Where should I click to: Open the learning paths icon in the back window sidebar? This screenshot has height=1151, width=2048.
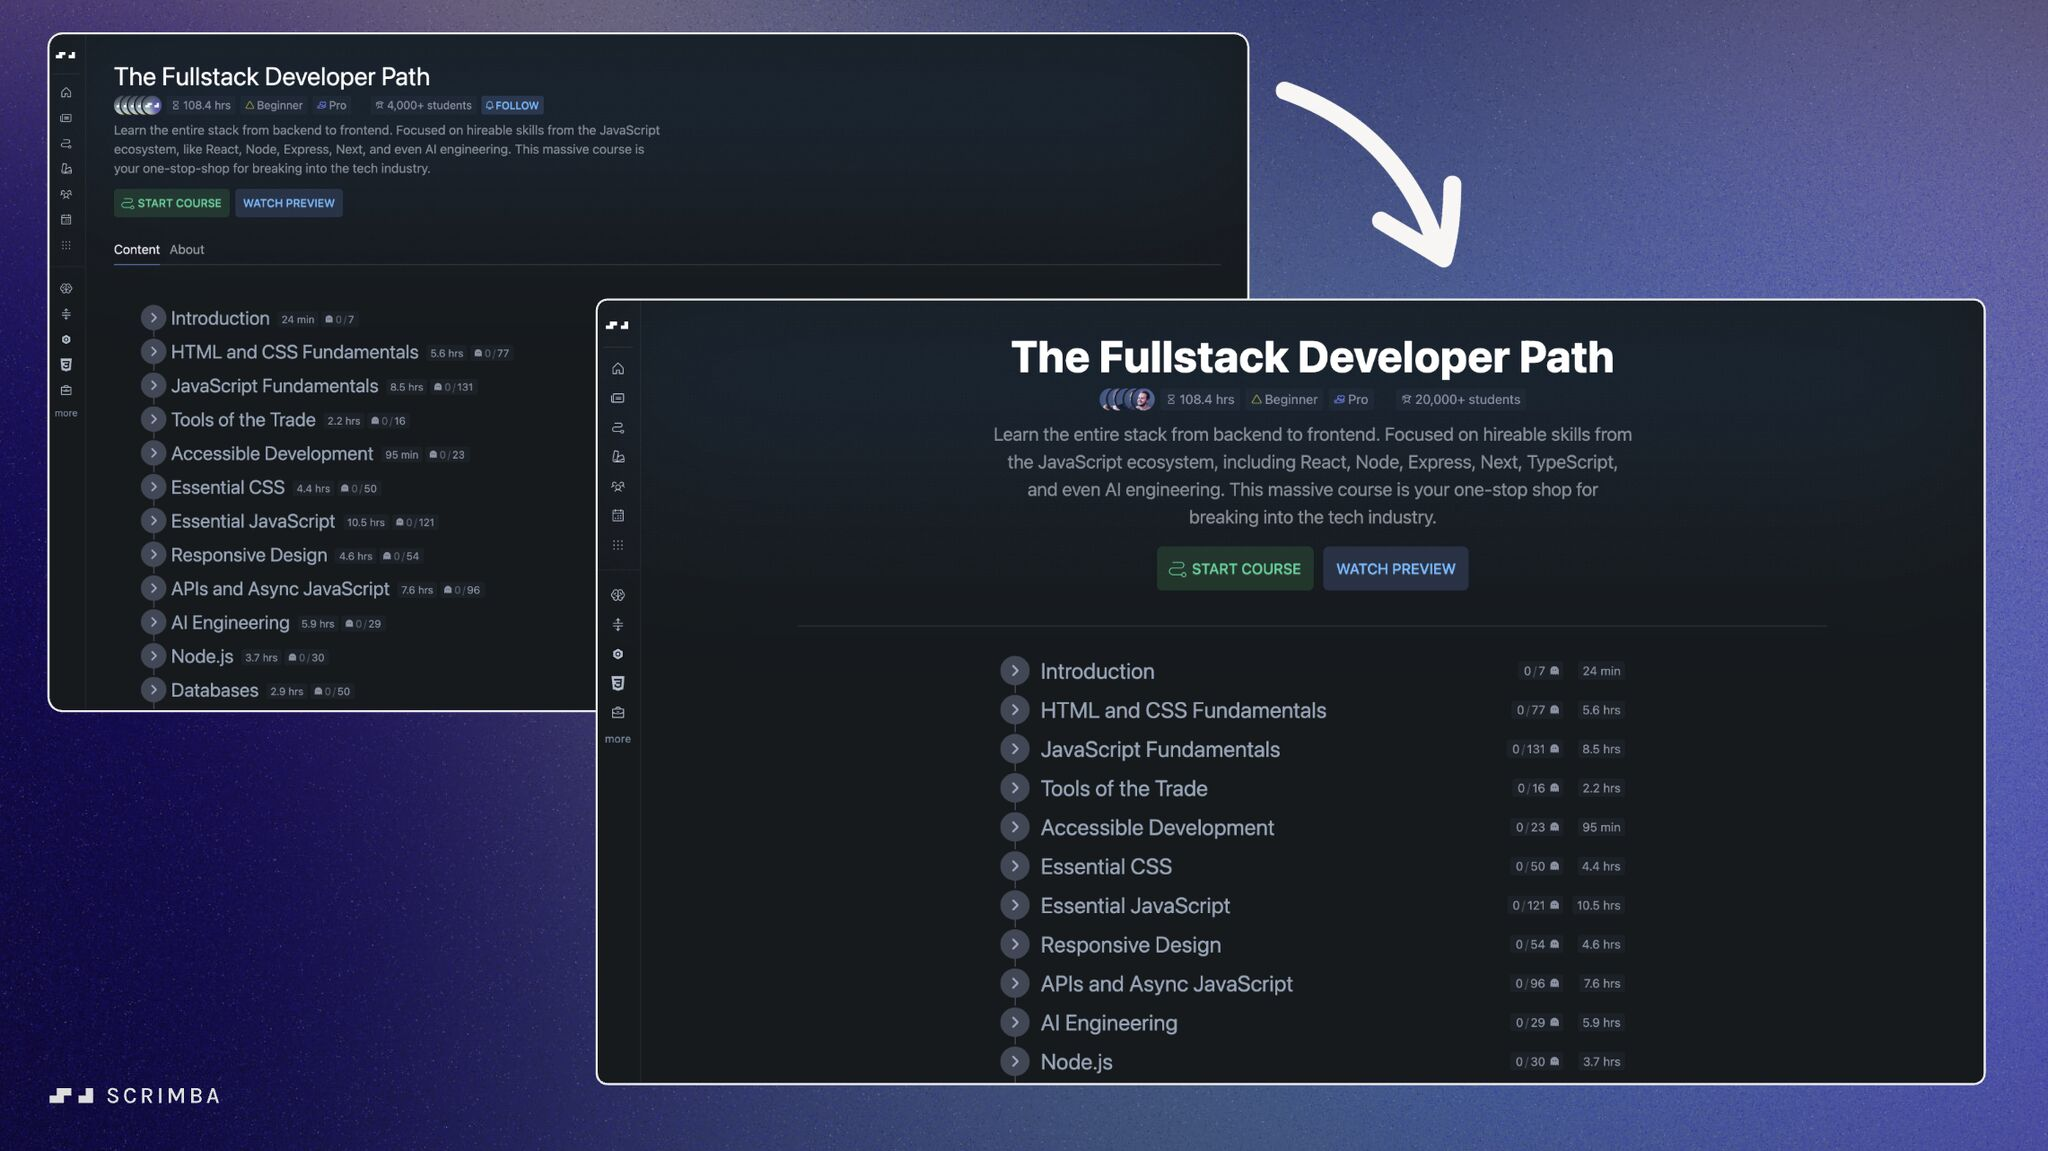[66, 144]
